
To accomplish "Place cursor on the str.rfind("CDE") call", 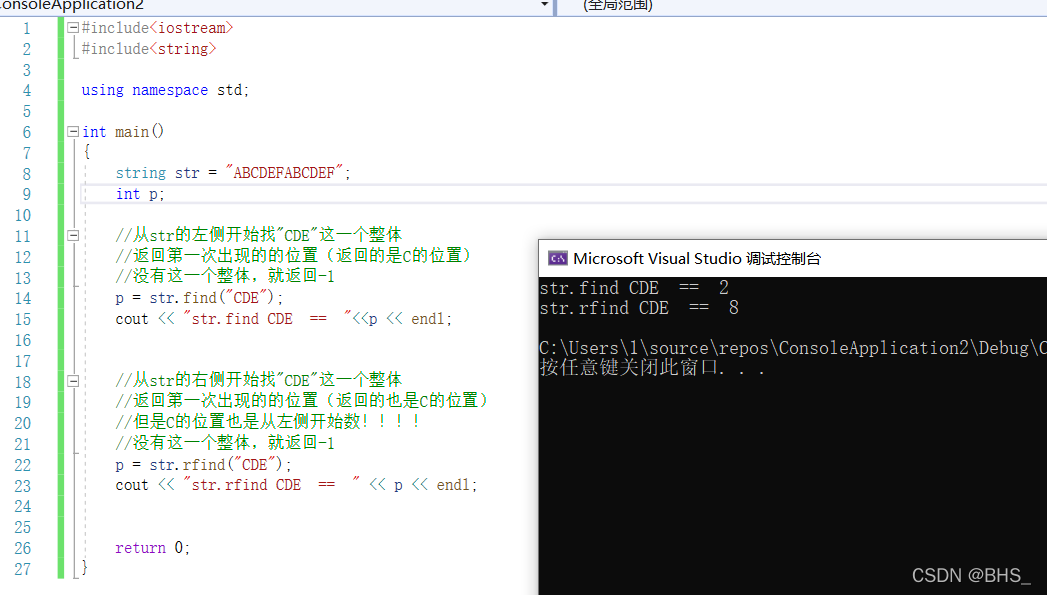I will tap(220, 464).
